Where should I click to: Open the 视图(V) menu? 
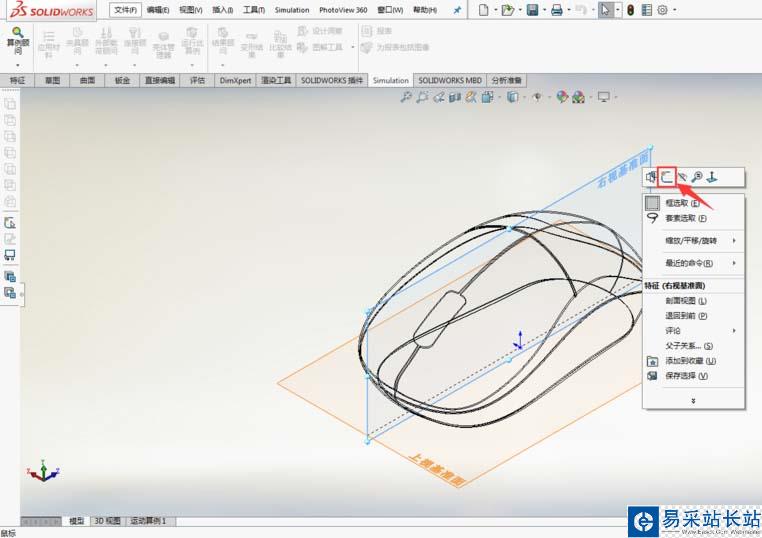(x=190, y=10)
